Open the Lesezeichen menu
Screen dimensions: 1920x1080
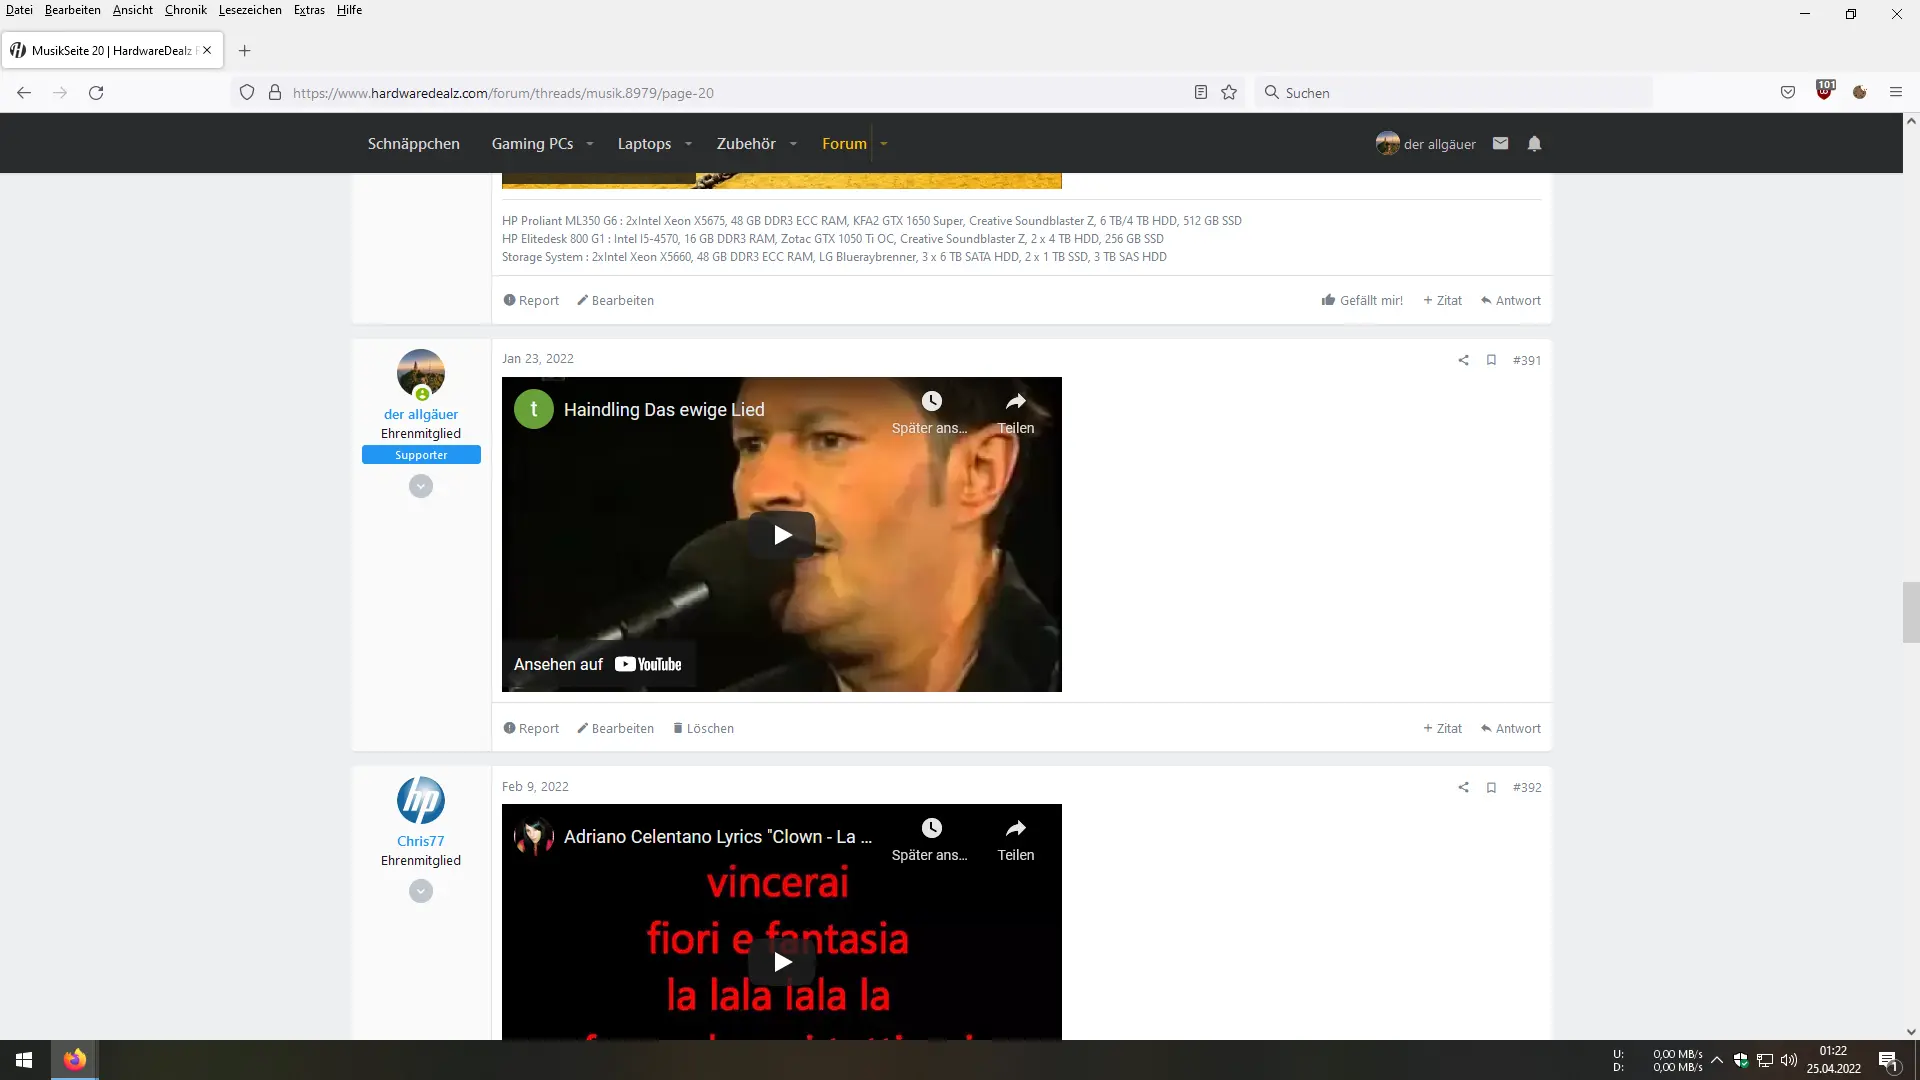tap(250, 10)
